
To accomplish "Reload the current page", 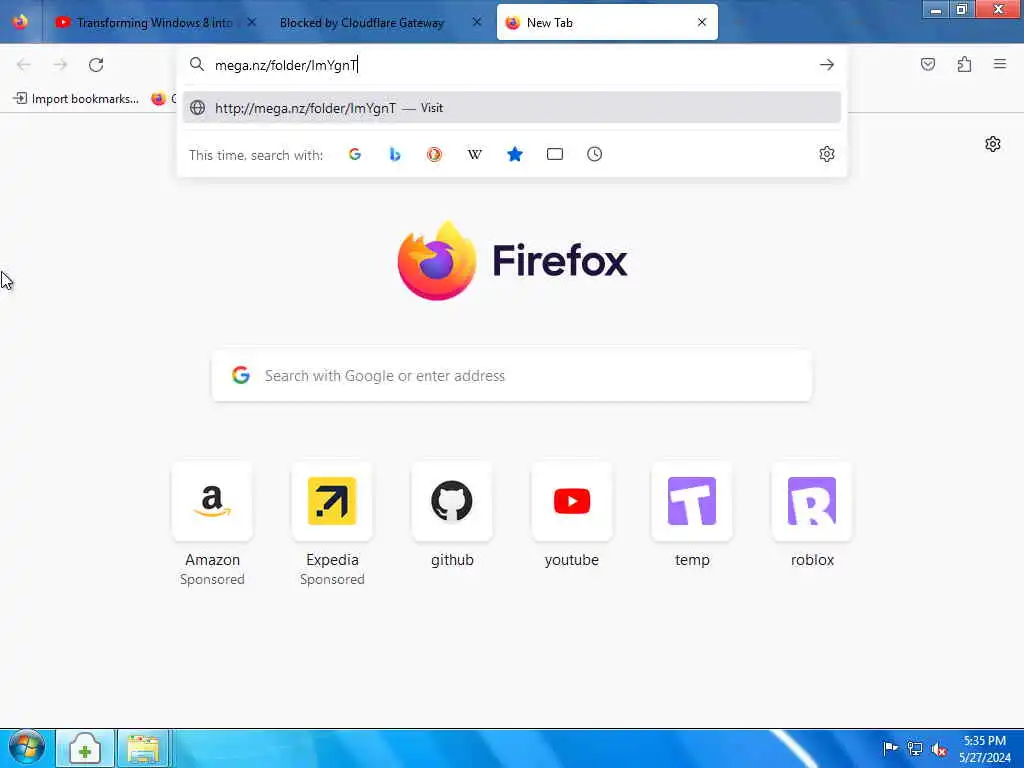I will click(x=96, y=65).
